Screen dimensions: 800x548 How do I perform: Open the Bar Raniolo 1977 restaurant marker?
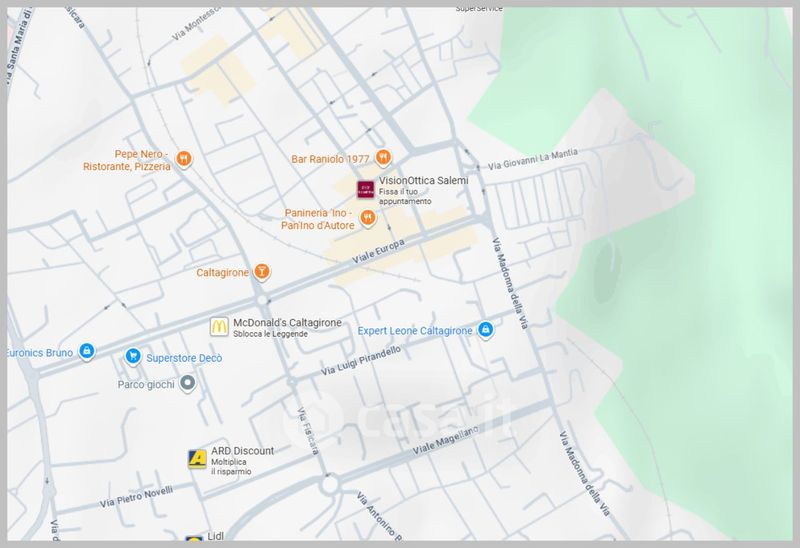point(384,157)
